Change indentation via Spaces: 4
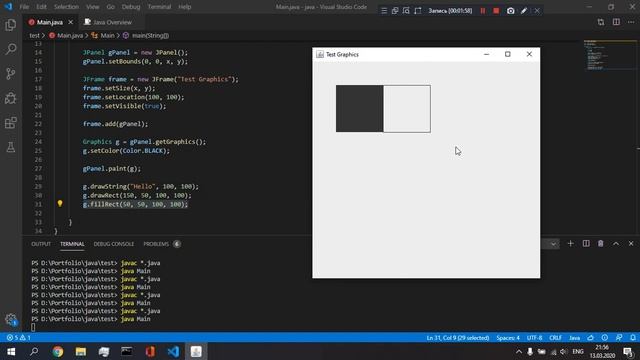 [x=508, y=338]
